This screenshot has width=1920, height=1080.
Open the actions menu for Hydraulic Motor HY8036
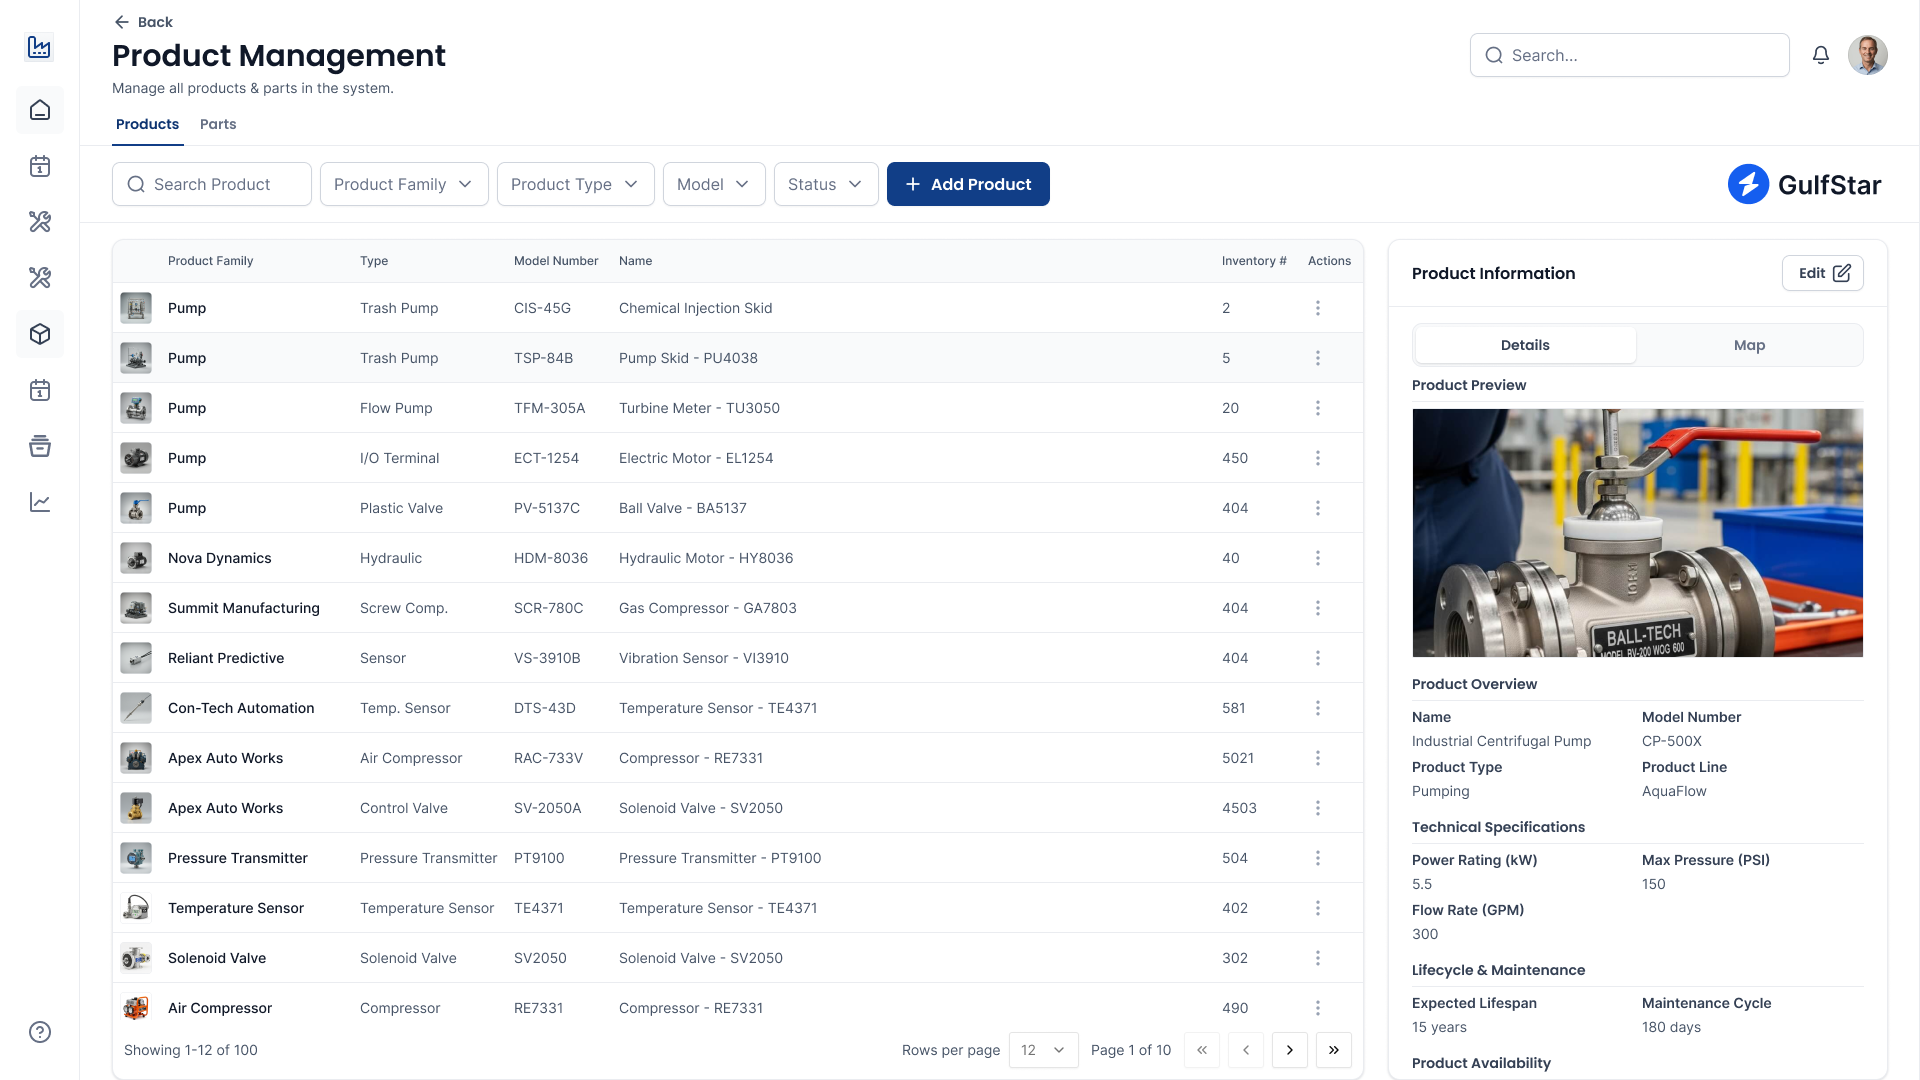click(x=1318, y=558)
